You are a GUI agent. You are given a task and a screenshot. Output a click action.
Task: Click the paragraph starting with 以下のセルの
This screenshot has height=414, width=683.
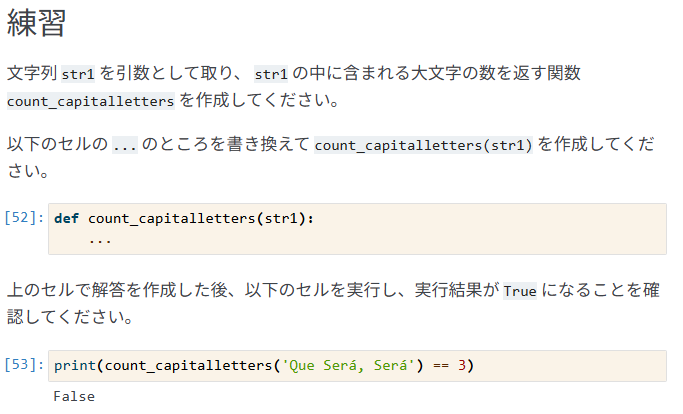click(330, 157)
